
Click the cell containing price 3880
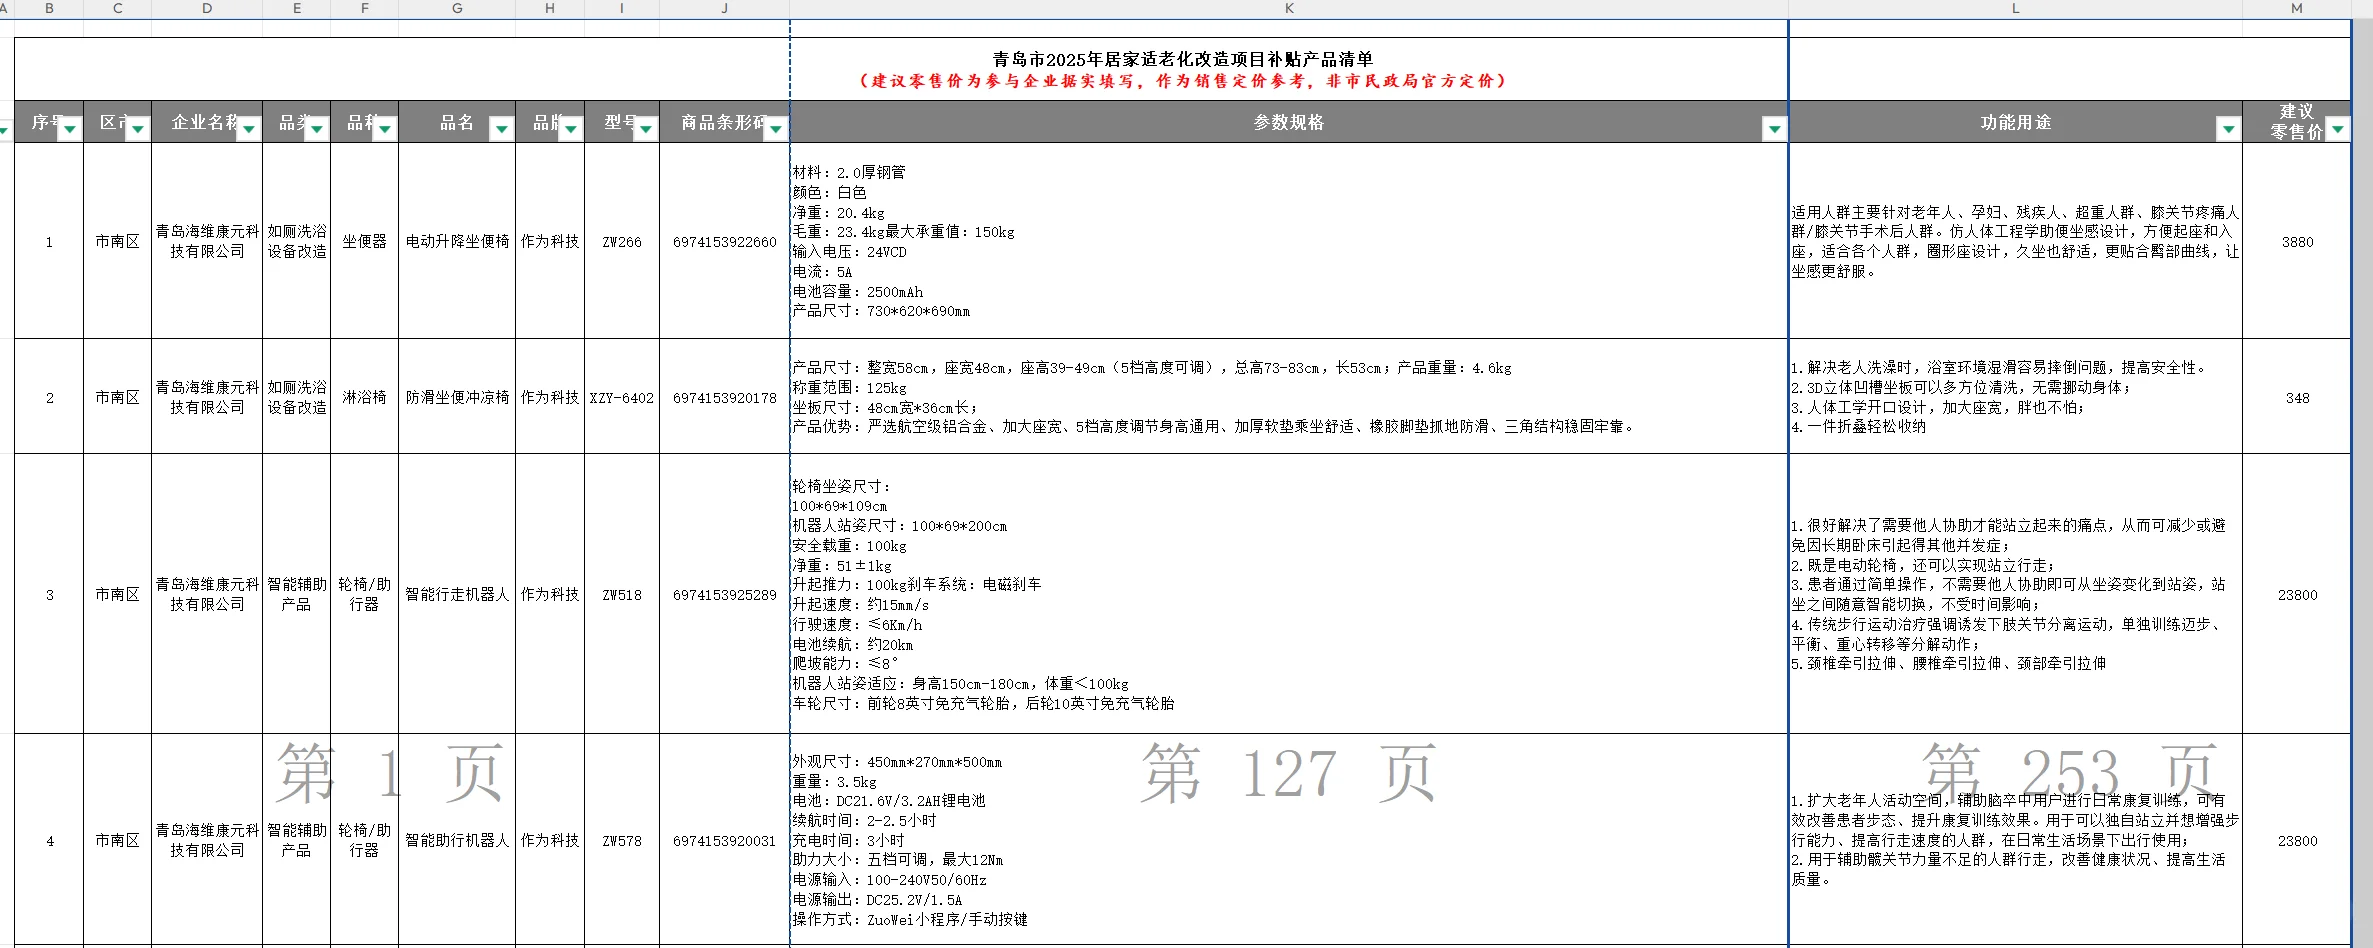click(2299, 241)
